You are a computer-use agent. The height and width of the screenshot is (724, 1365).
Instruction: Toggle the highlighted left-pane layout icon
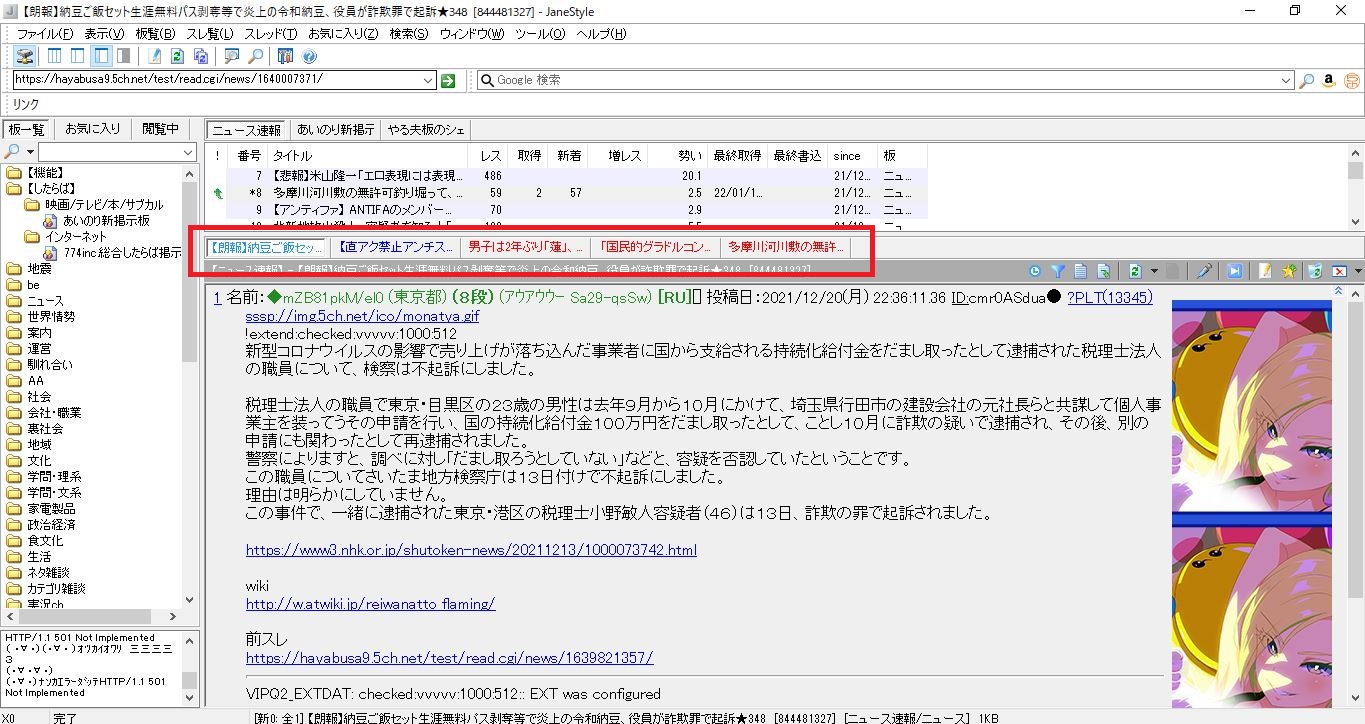(x=101, y=56)
